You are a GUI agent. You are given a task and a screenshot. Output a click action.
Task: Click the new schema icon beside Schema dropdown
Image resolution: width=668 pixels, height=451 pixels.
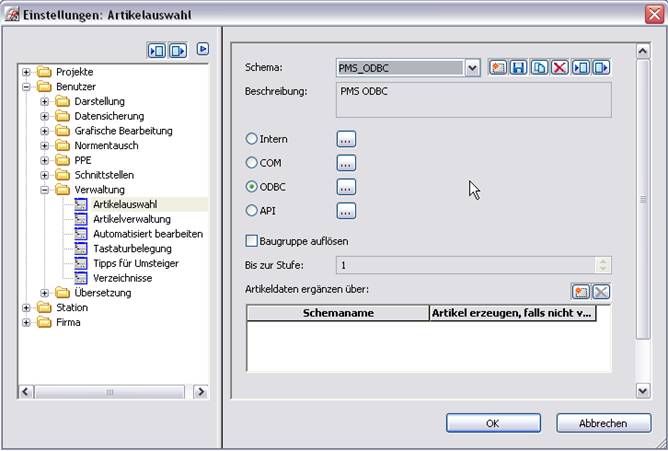pyautogui.click(x=498, y=68)
